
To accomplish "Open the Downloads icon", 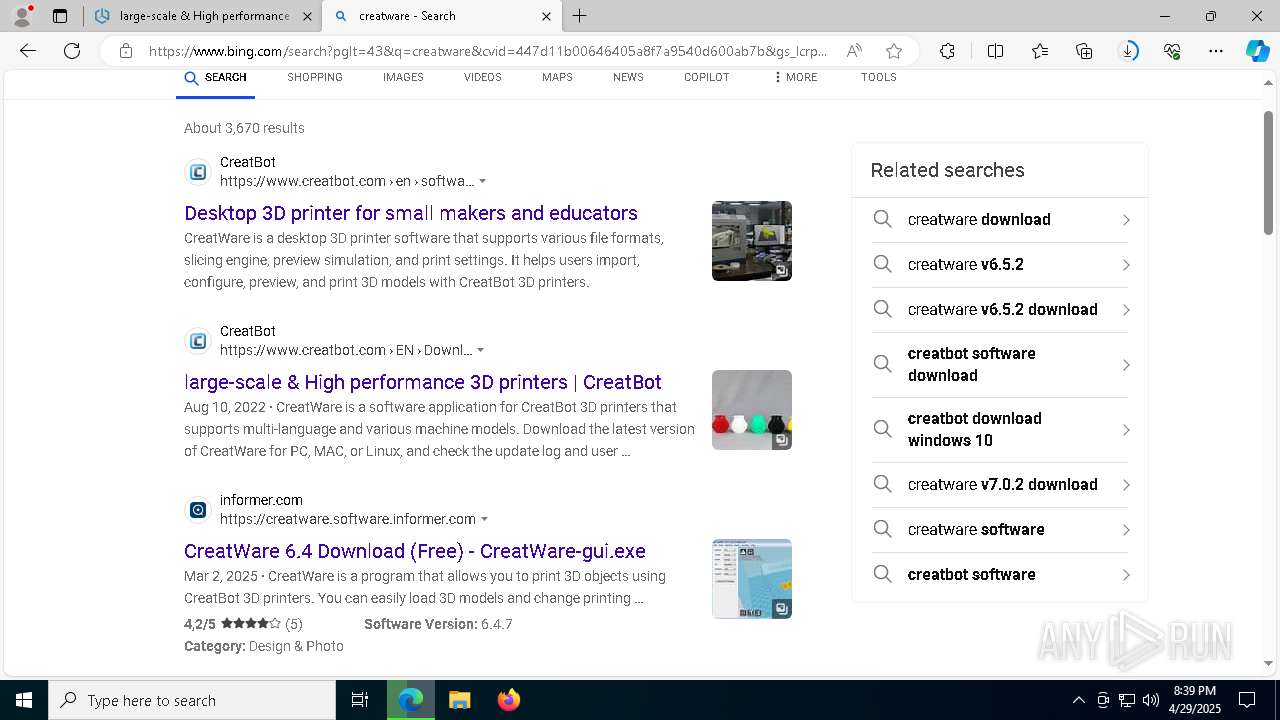I will [x=1128, y=51].
